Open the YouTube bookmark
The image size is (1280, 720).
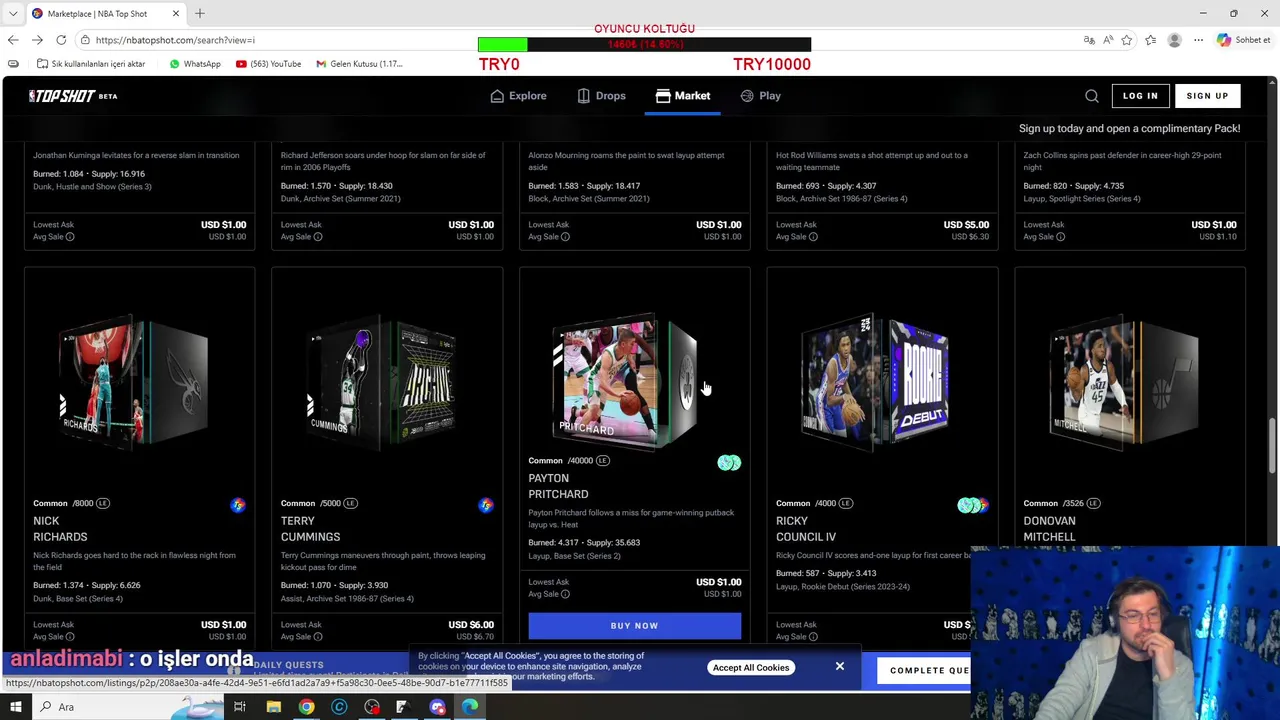coord(268,64)
